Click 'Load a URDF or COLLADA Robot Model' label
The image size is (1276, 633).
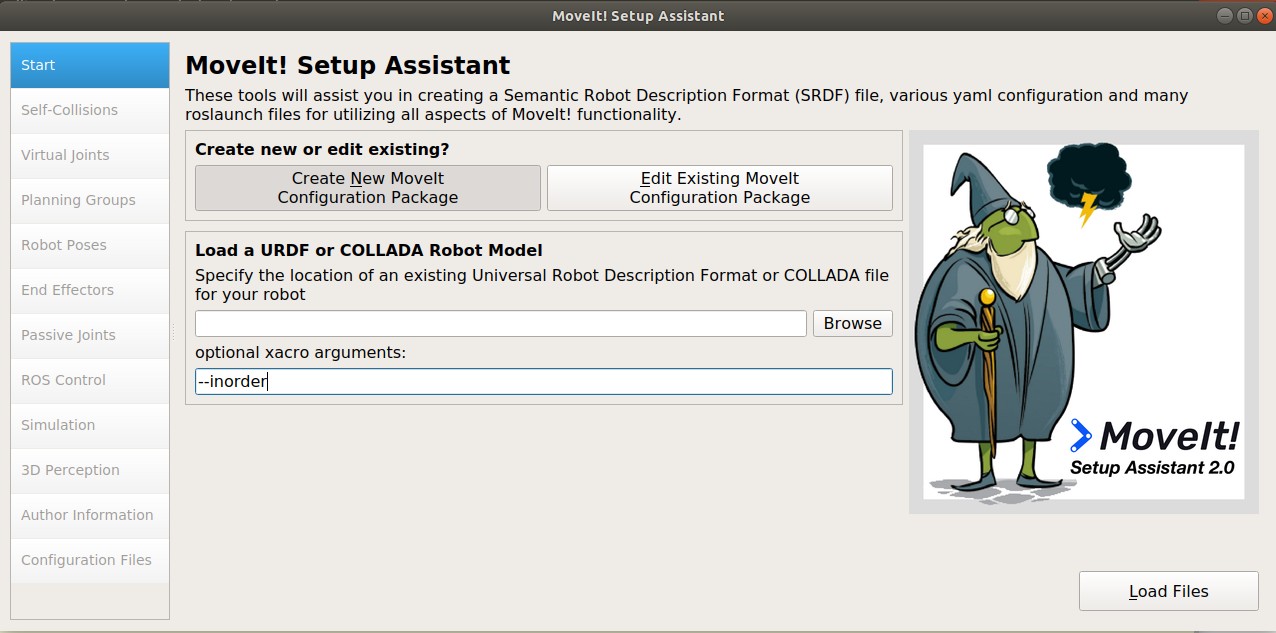coord(369,250)
